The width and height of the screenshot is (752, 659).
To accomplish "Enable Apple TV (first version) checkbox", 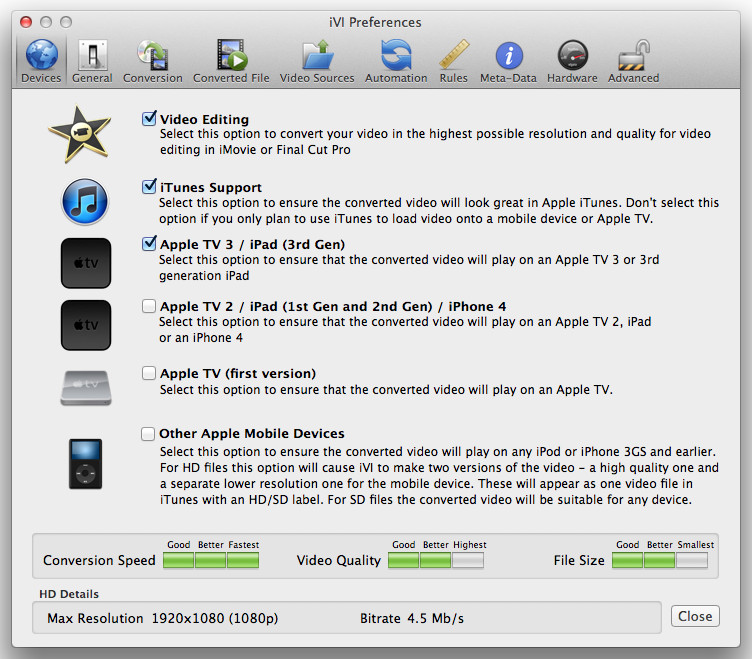I will coord(149,373).
